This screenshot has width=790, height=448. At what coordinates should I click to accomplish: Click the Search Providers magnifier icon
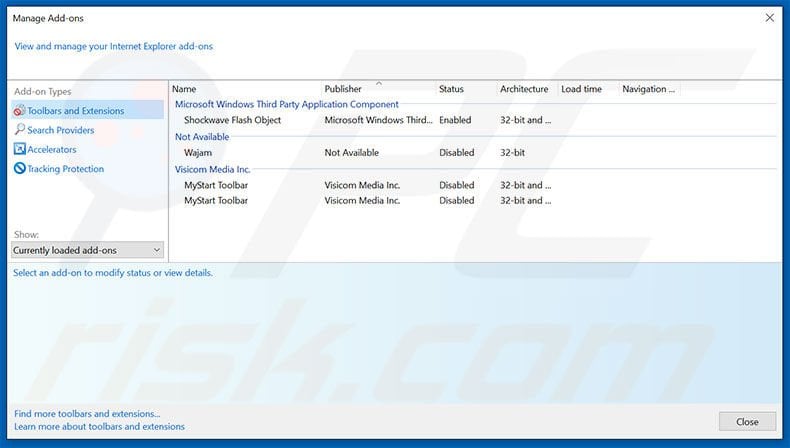point(20,130)
